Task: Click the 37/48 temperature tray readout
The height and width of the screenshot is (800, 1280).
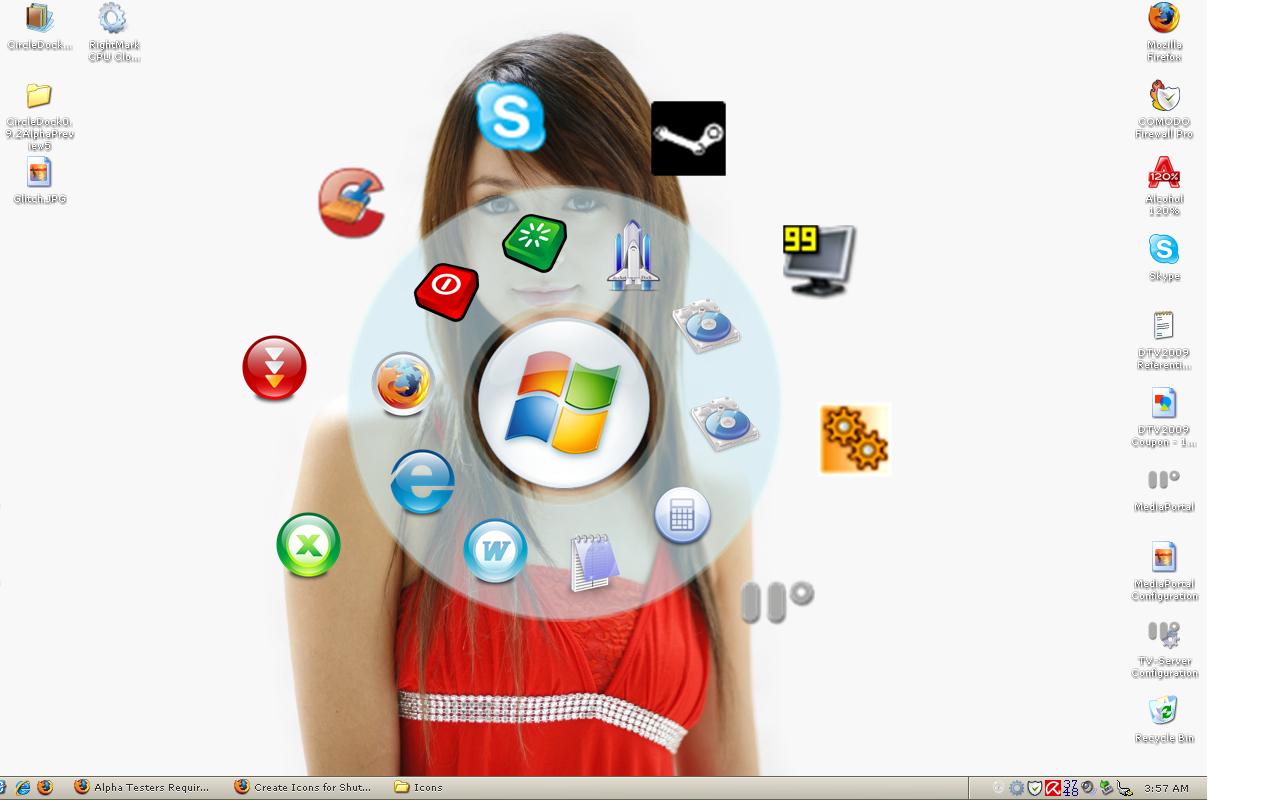Action: tap(1070, 788)
